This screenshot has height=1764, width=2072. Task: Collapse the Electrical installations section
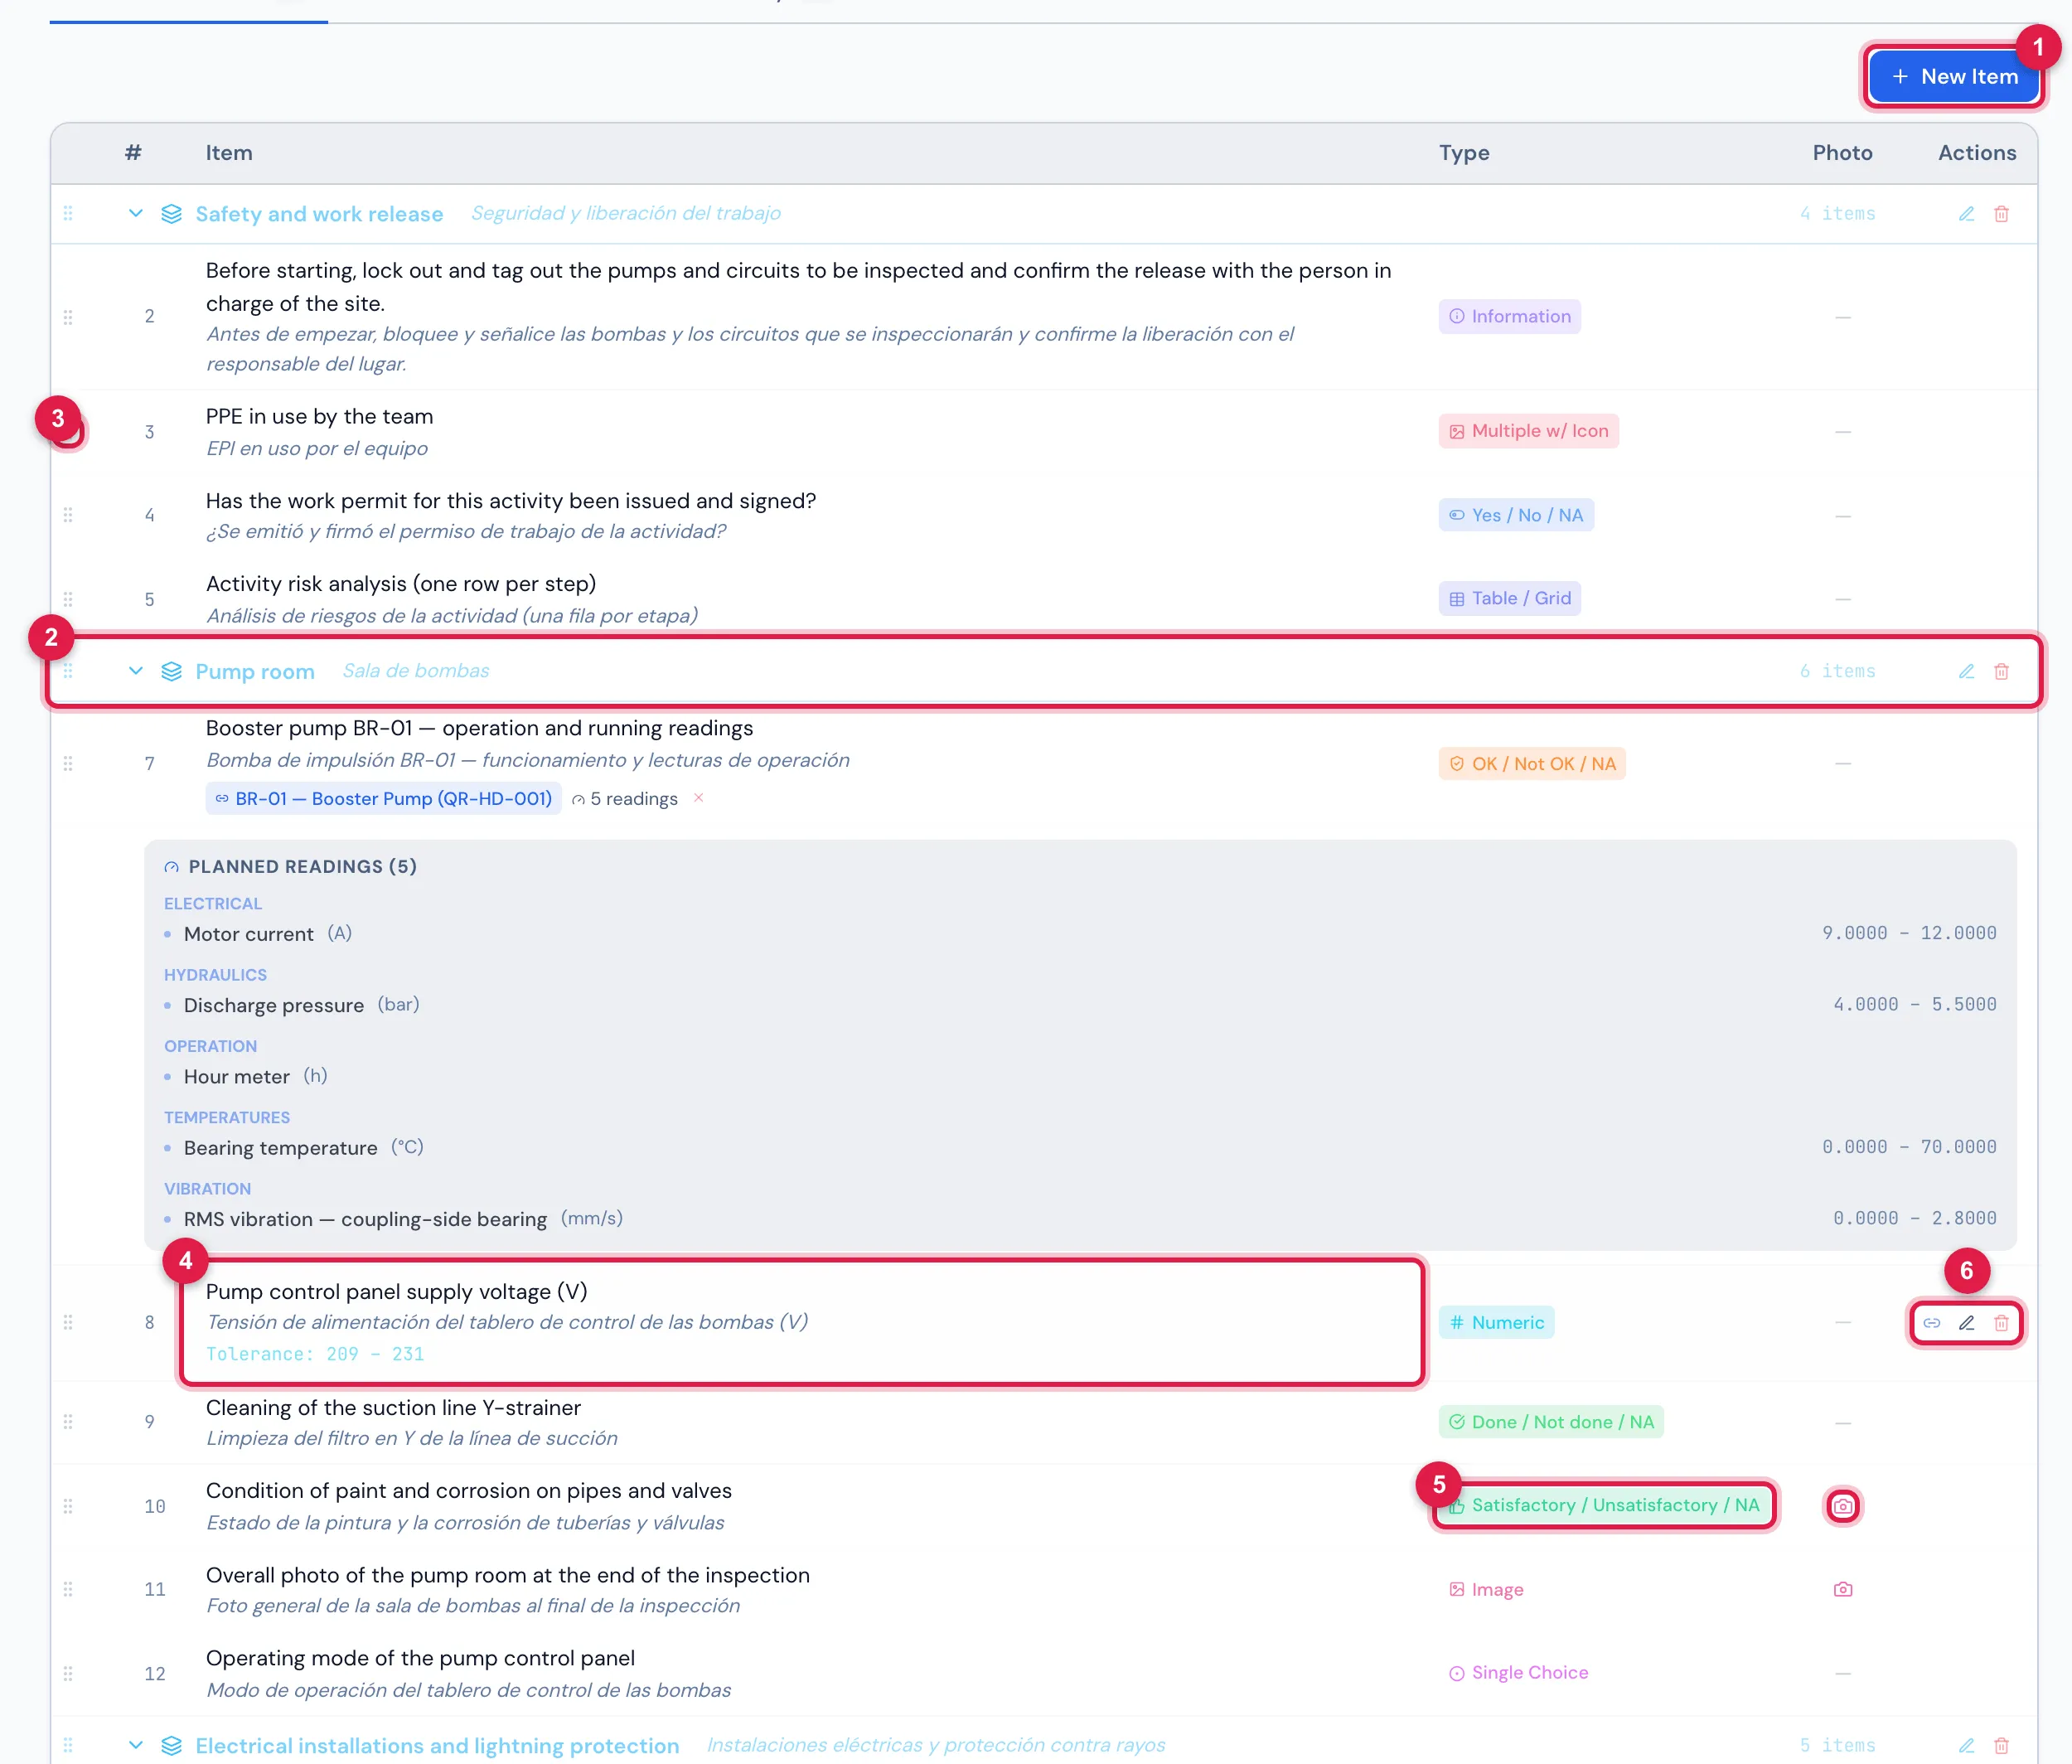point(136,1745)
